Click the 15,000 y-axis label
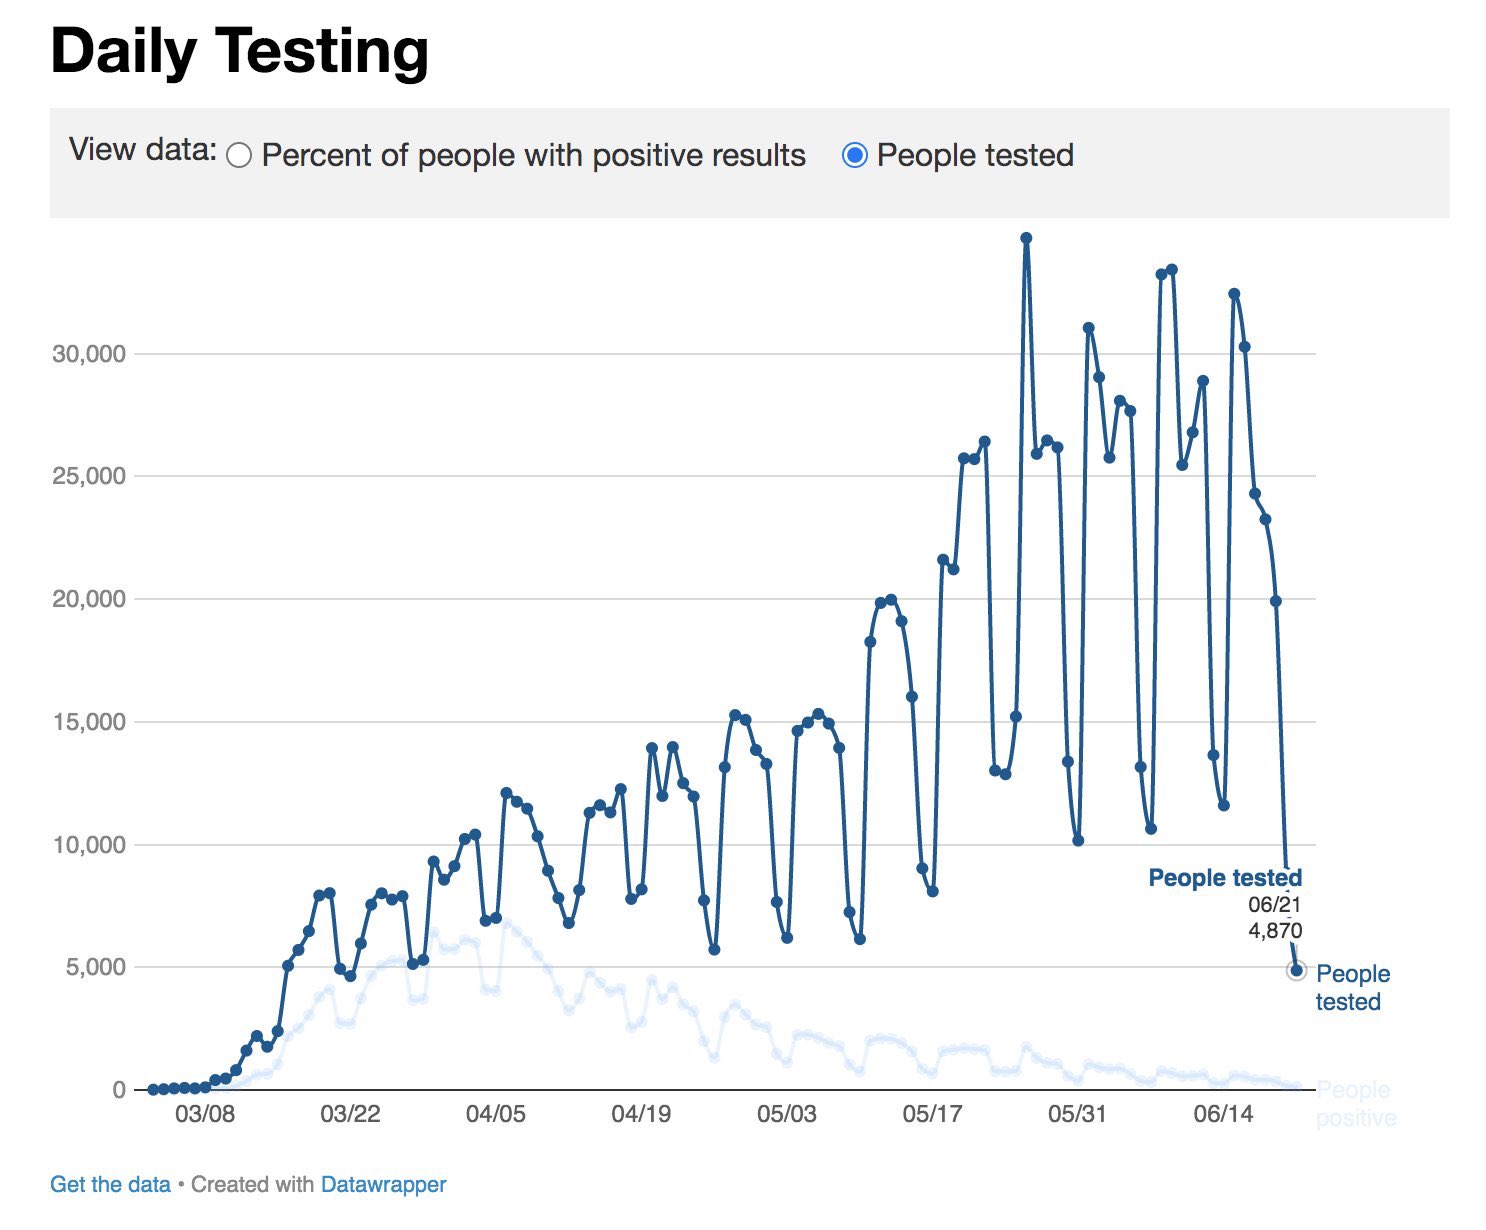1486x1230 pixels. 89,722
